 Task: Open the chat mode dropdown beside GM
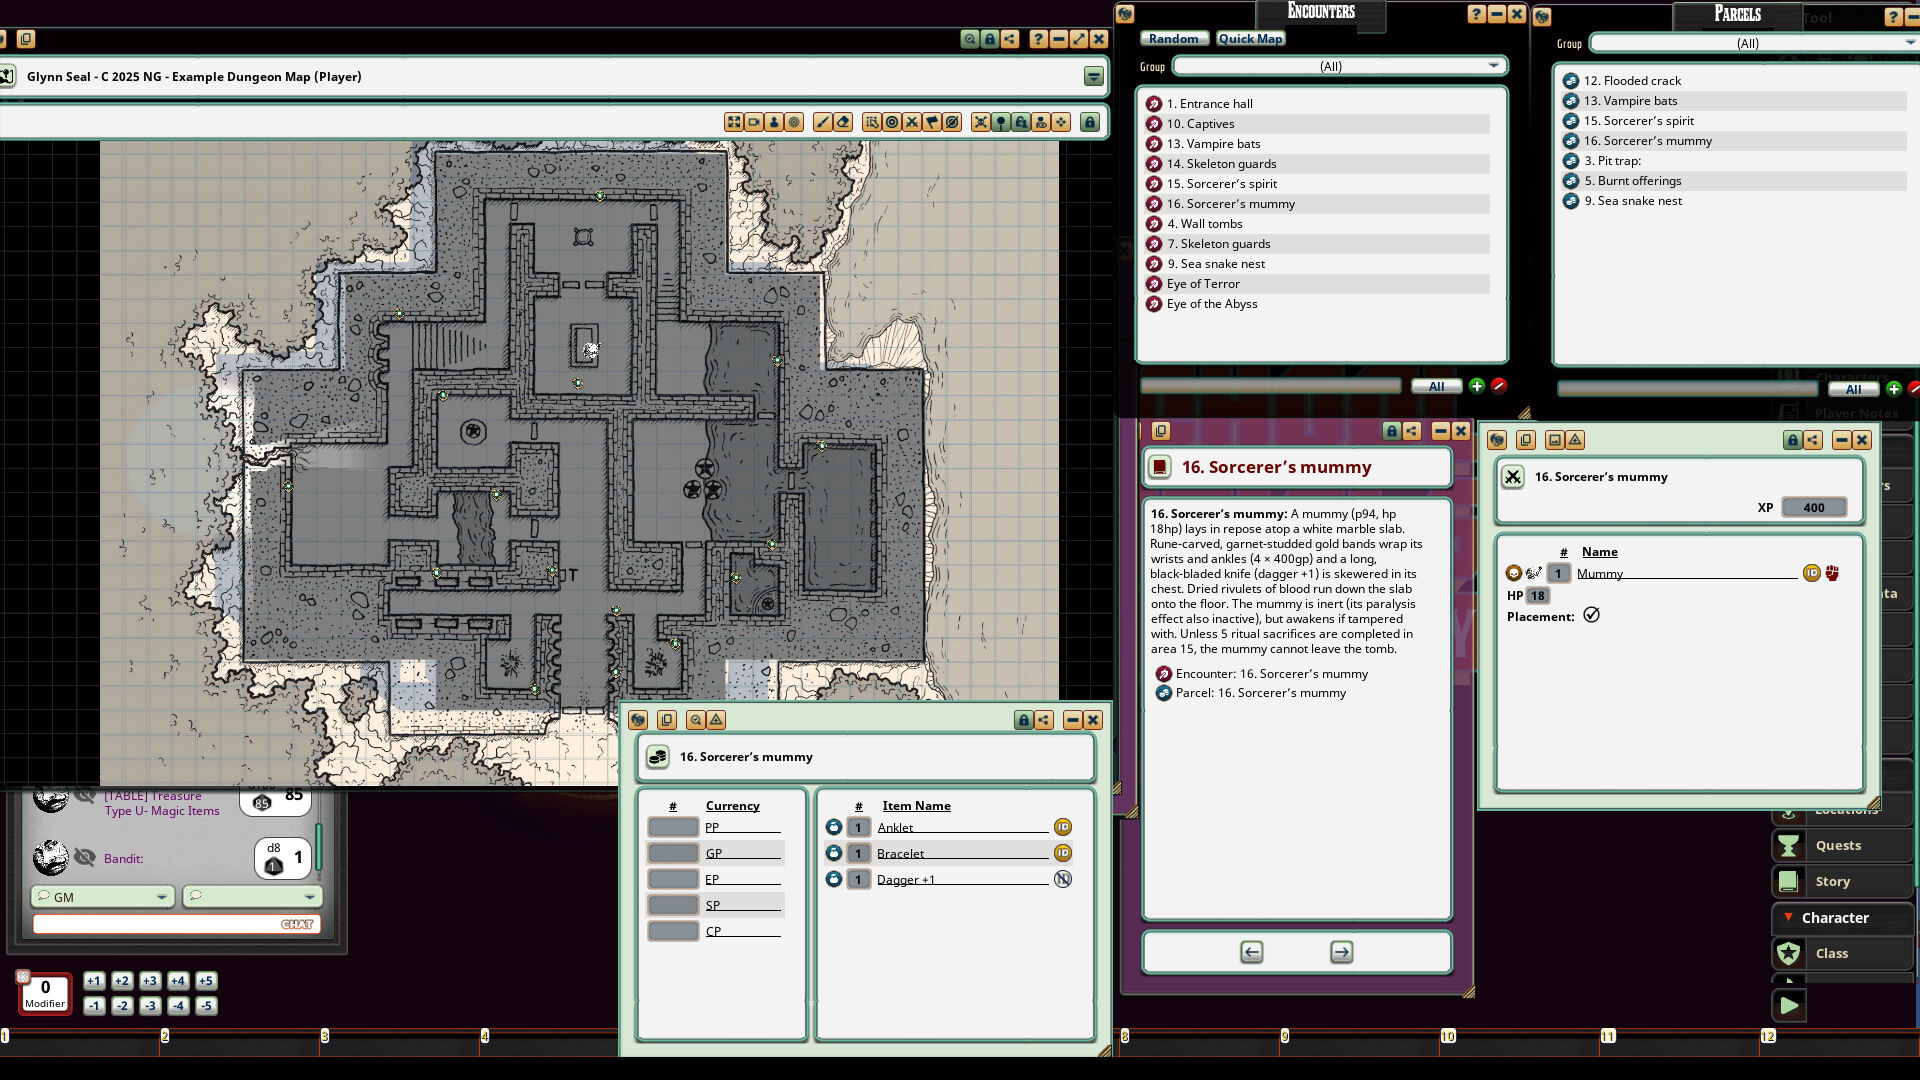pyautogui.click(x=253, y=897)
